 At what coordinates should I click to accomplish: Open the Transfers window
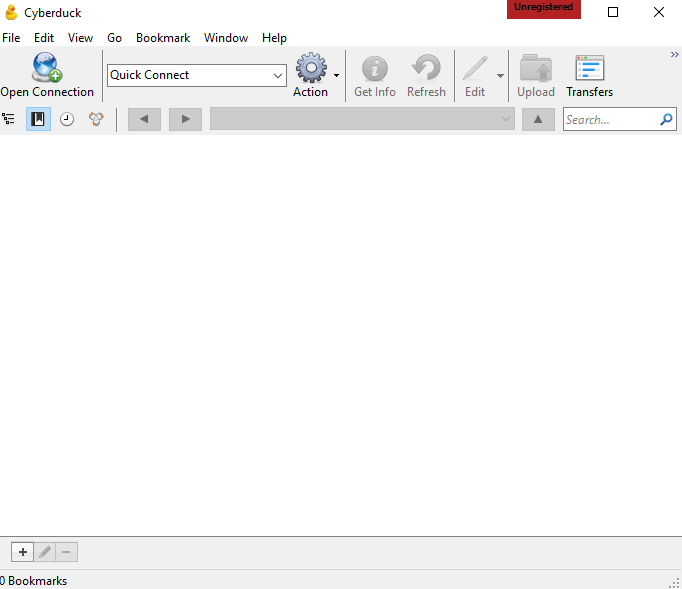pos(589,68)
